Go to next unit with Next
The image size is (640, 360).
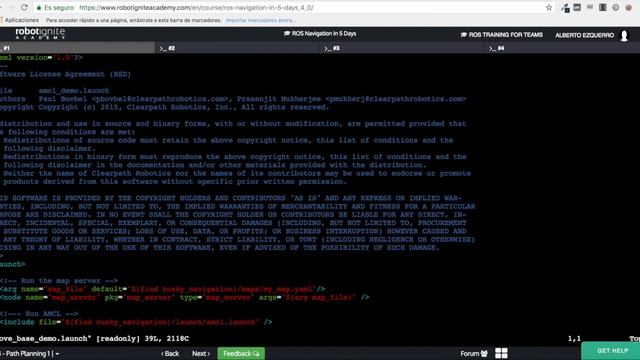pyautogui.click(x=201, y=353)
